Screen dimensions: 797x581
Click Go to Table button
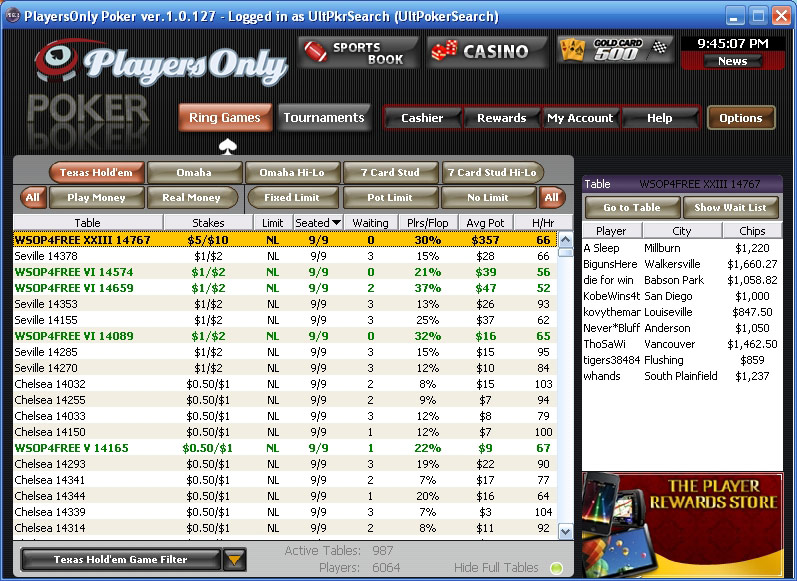tap(632, 207)
